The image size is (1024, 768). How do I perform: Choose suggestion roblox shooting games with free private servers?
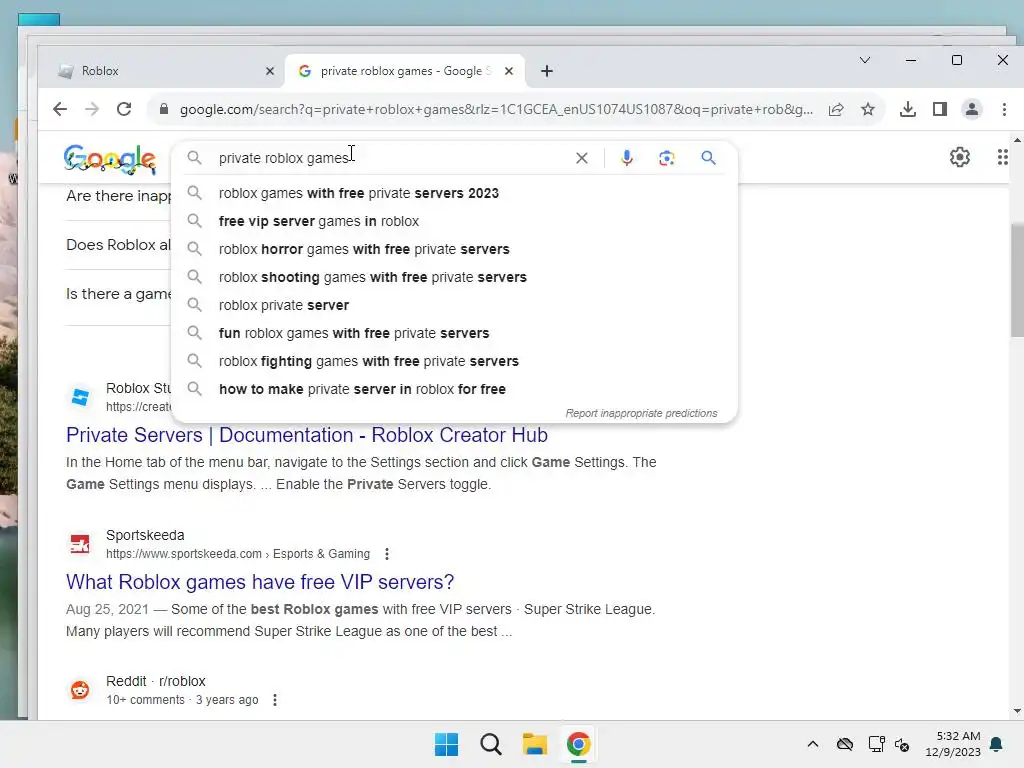pyautogui.click(x=455, y=278)
